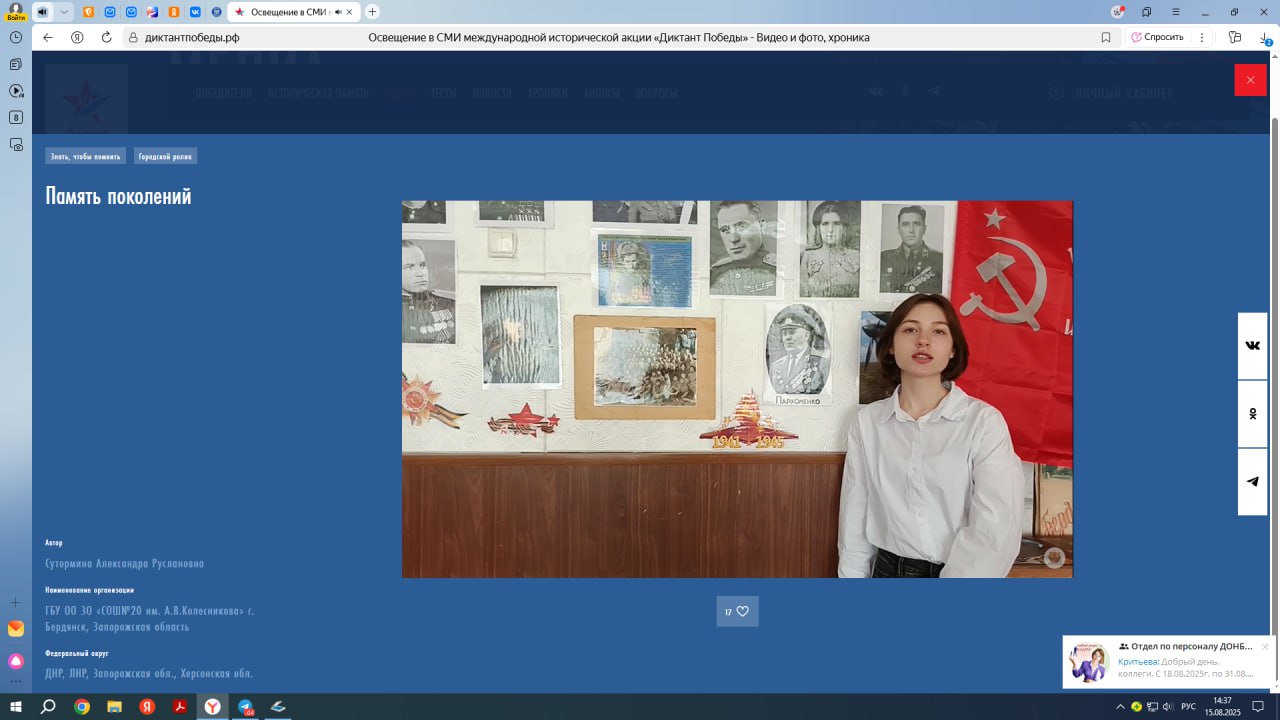Mute the tab sound indicator button
1280x720 pixels.
click(x=43, y=12)
